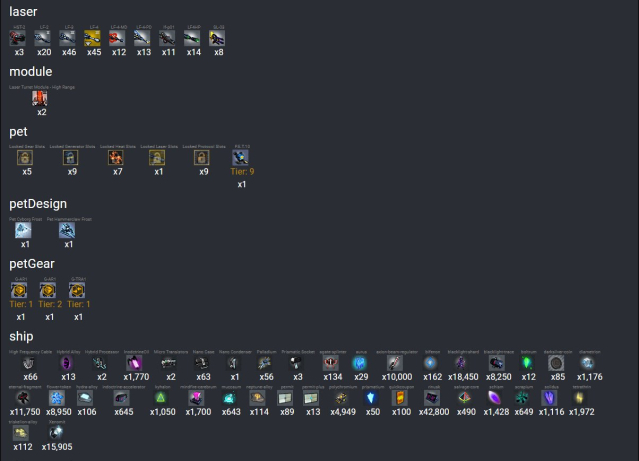
Task: Click the item with count x42,800
Action: pyautogui.click(x=433, y=397)
